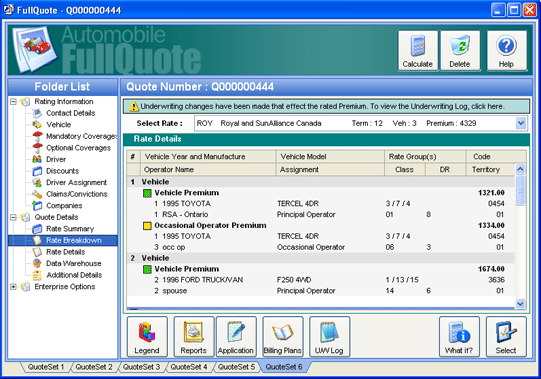The width and height of the screenshot is (541, 379).
Task: Switch to the QuoteSet 5 tab
Action: [236, 367]
